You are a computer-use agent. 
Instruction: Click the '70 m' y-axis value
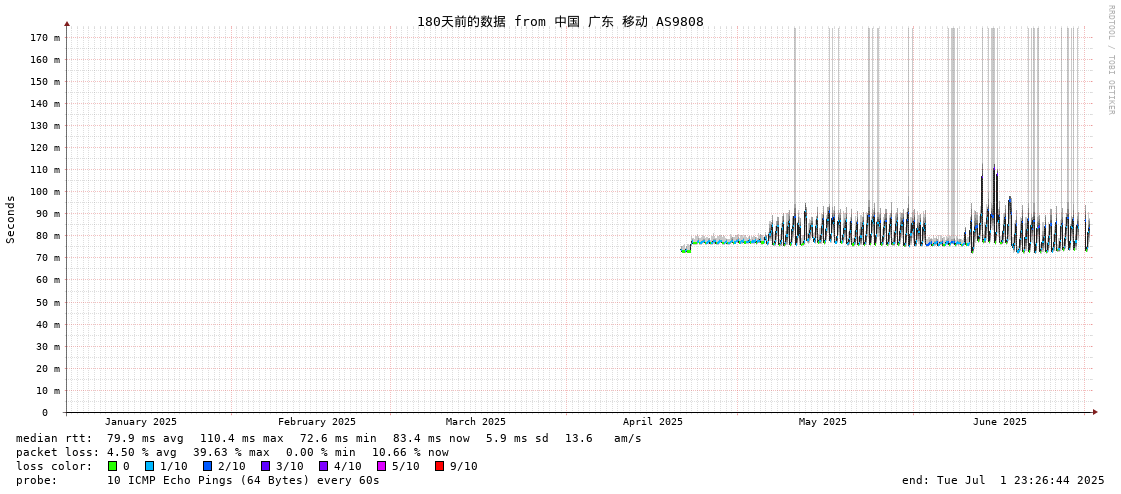[x=49, y=258]
